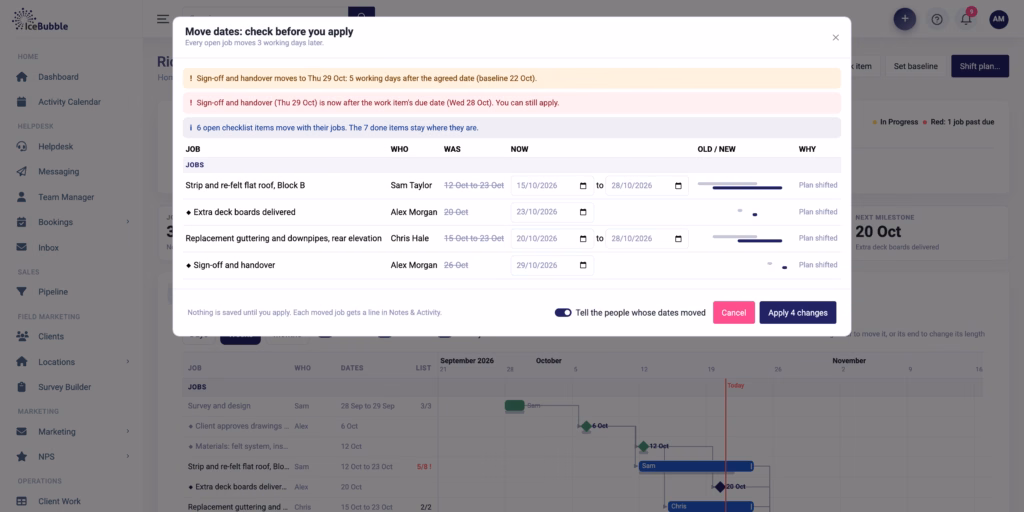
Task: Click the Cancel button
Action: (733, 313)
